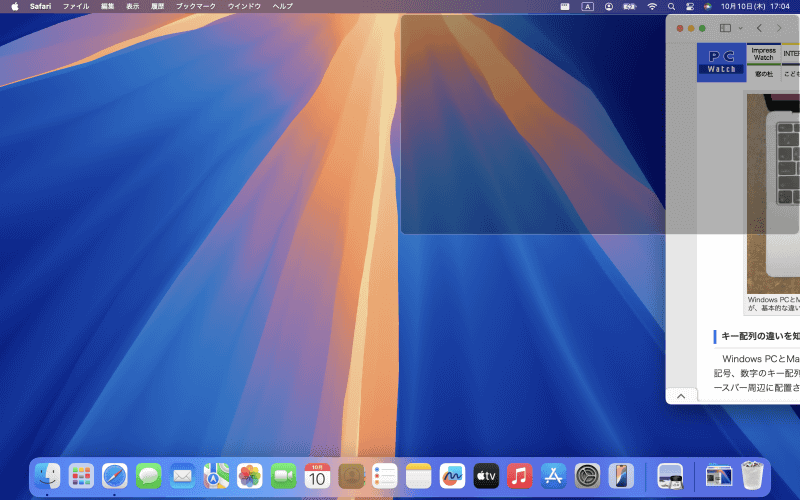Minimize Safari window with yellow button
This screenshot has height=500, width=800.
click(691, 29)
